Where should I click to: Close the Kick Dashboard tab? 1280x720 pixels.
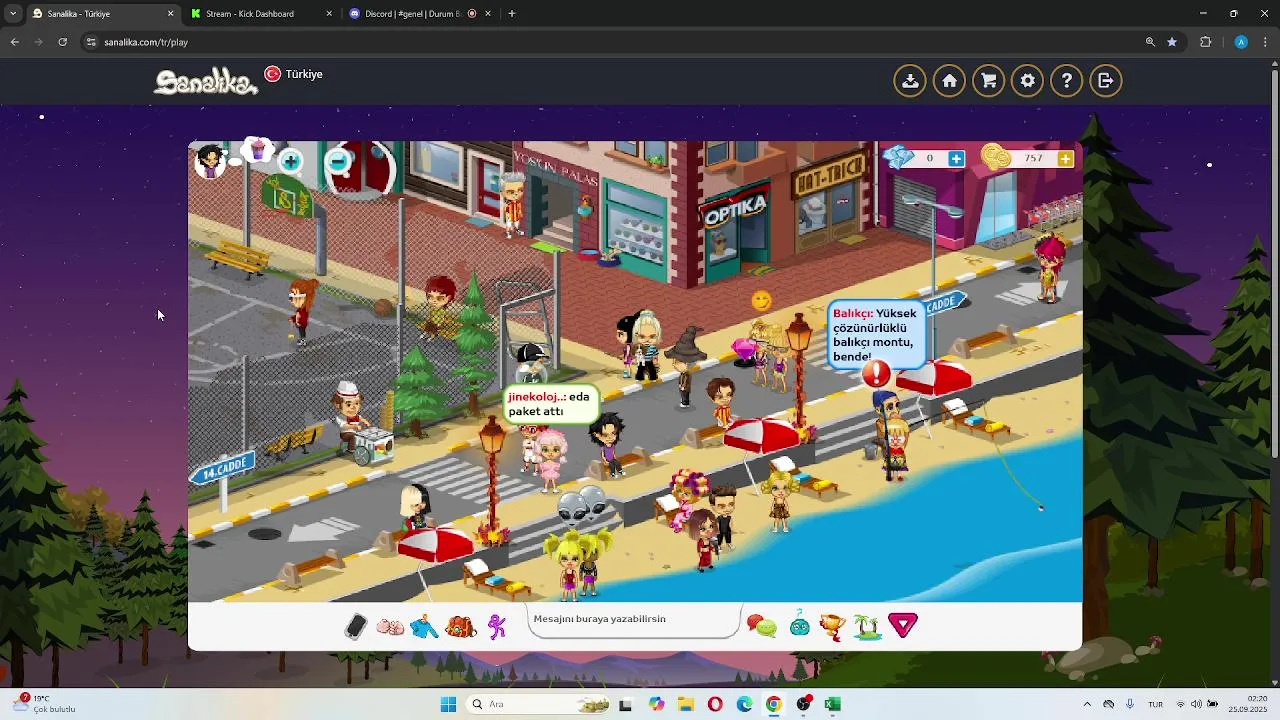click(329, 14)
